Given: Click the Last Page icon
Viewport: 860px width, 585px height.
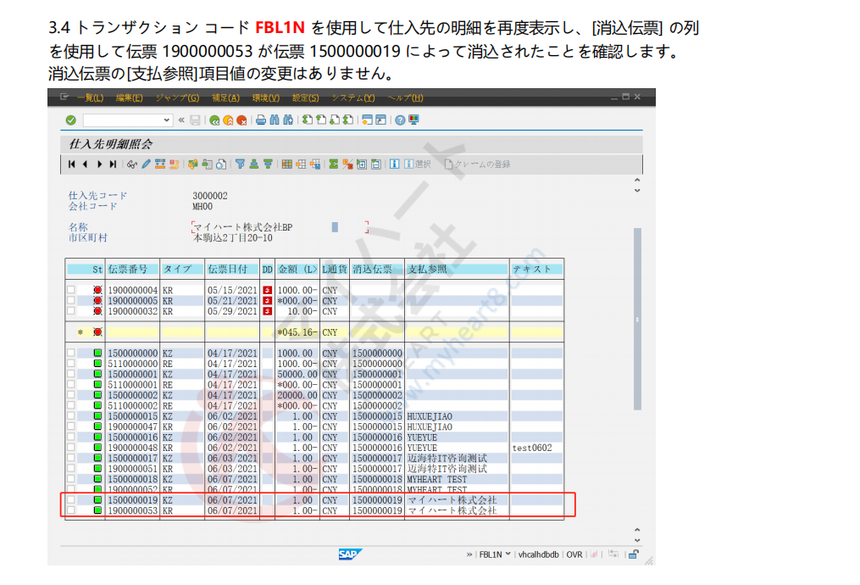Looking at the screenshot, I should tap(348, 120).
